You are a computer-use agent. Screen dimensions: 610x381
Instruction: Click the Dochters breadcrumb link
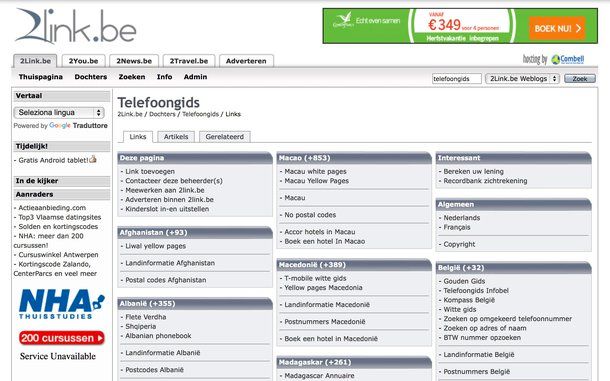[x=162, y=114]
